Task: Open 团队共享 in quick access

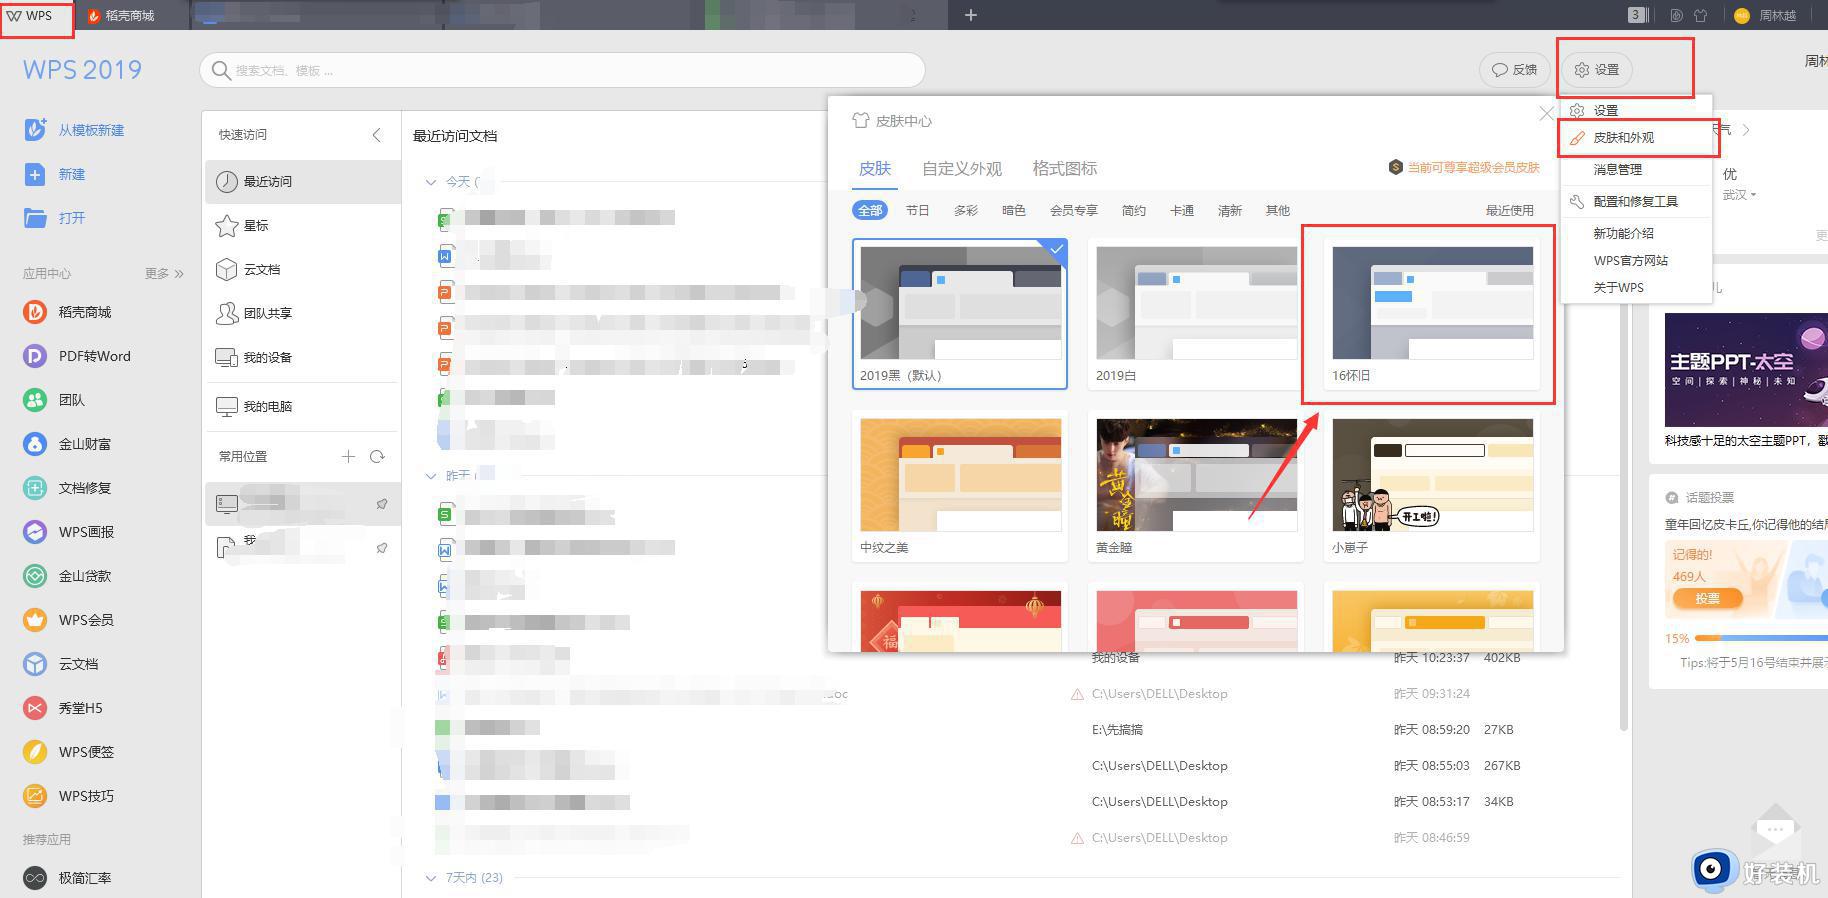Action: coord(302,313)
